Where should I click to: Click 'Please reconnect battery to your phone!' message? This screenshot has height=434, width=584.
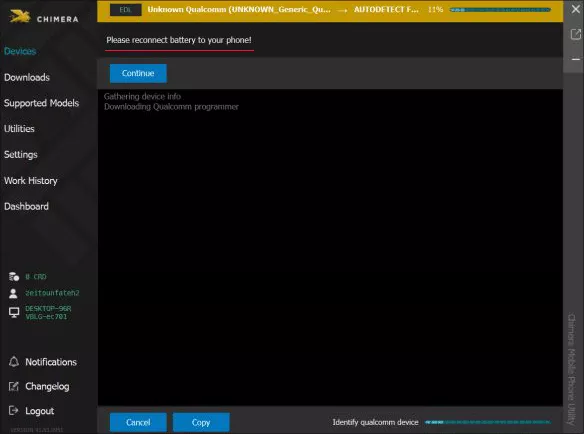179,40
